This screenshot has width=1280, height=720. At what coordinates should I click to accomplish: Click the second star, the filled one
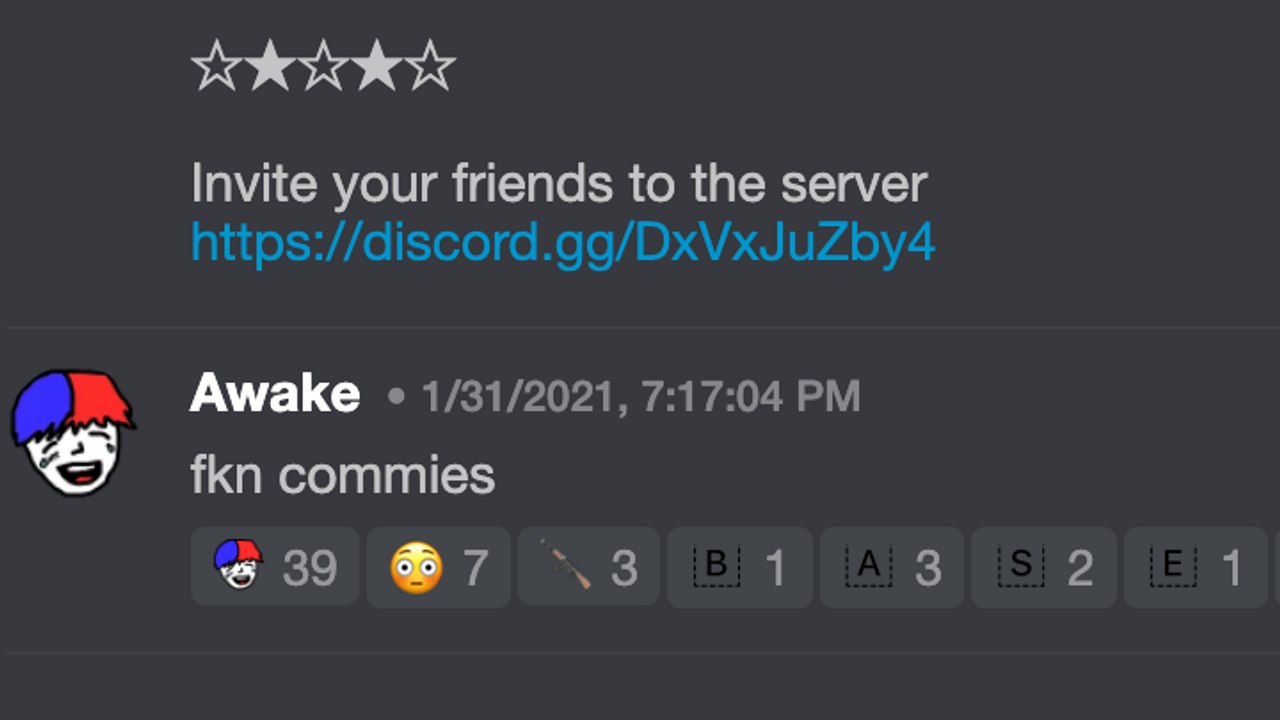[x=270, y=66]
